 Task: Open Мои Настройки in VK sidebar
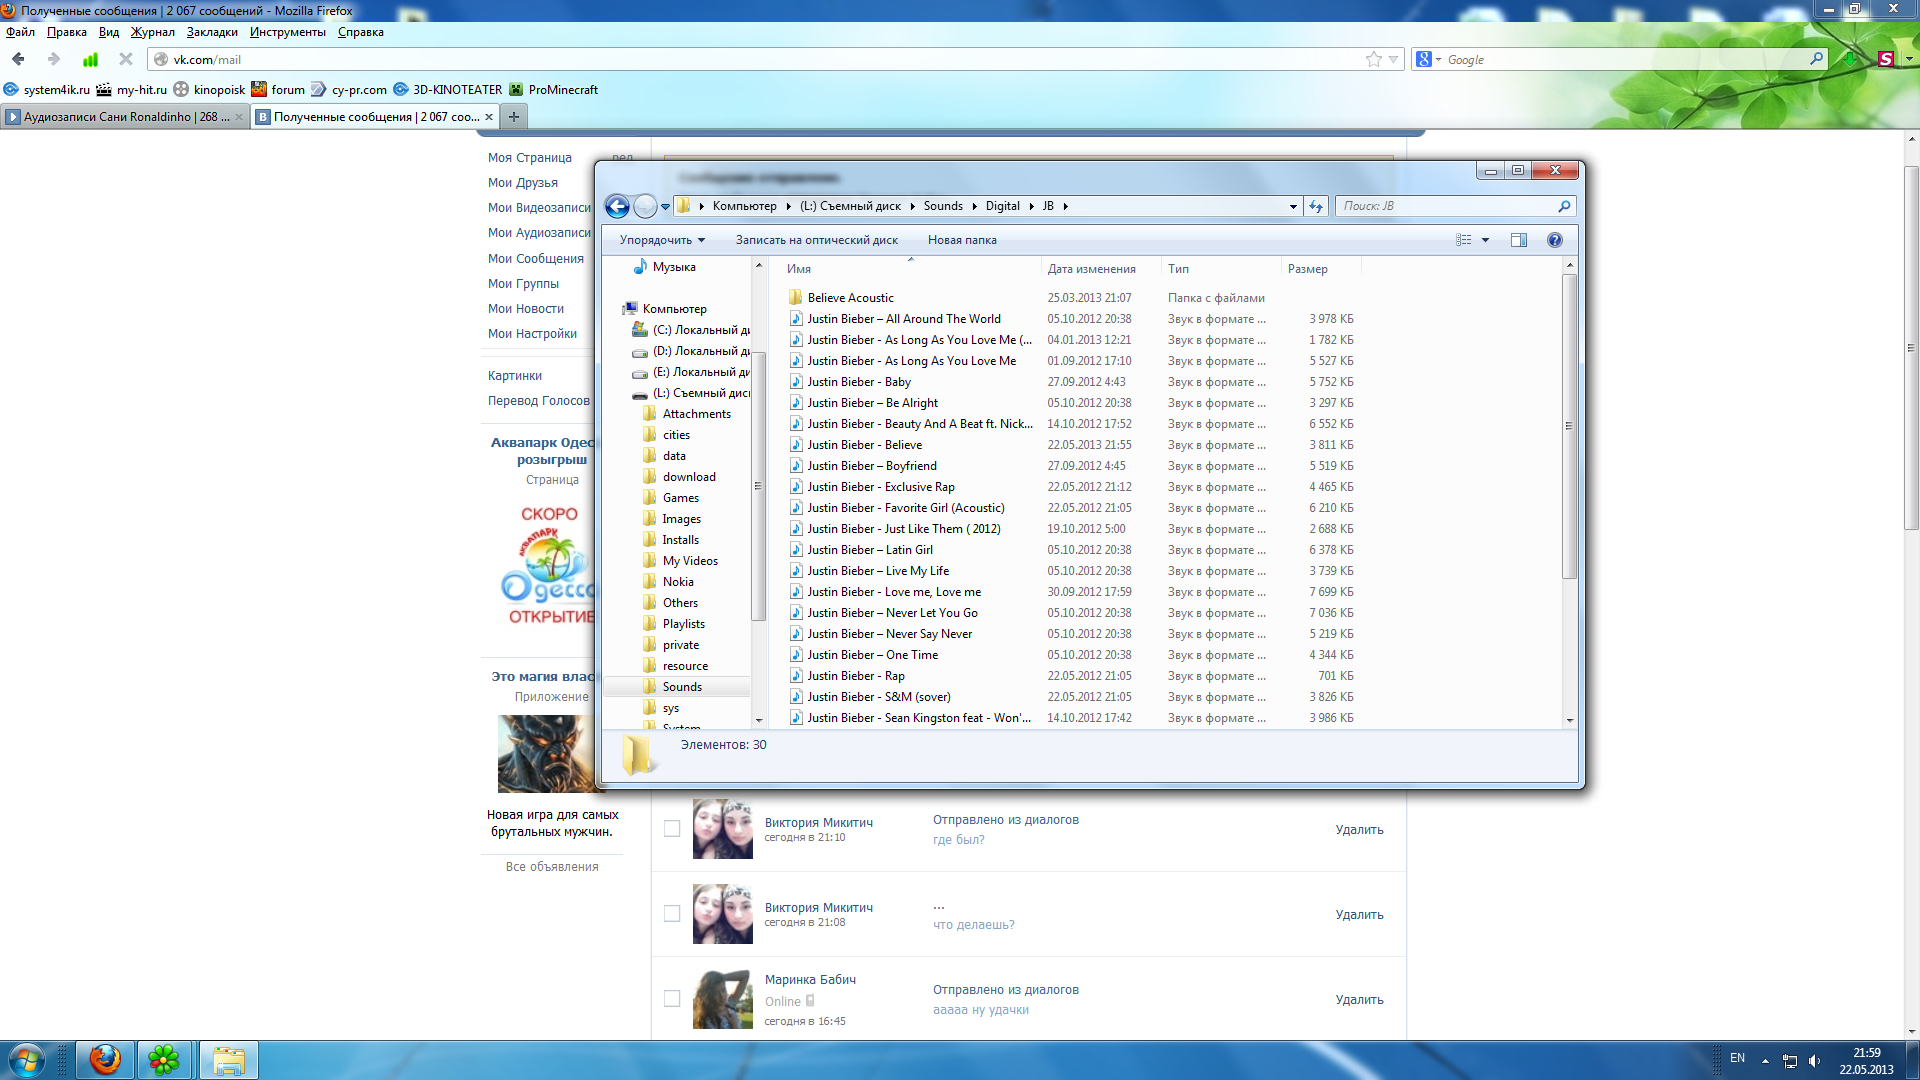pyautogui.click(x=532, y=334)
